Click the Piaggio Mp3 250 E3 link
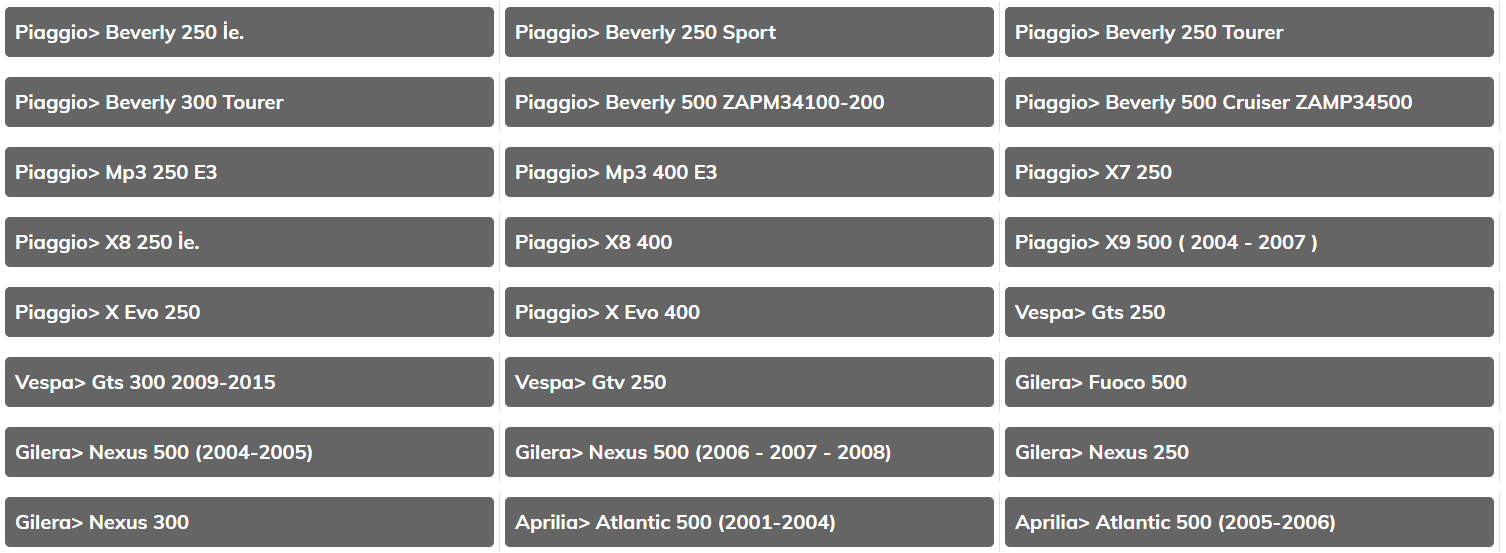 [x=249, y=172]
